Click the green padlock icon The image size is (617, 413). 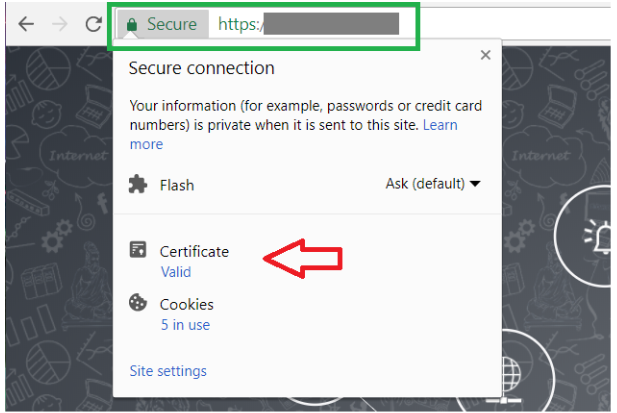132,25
